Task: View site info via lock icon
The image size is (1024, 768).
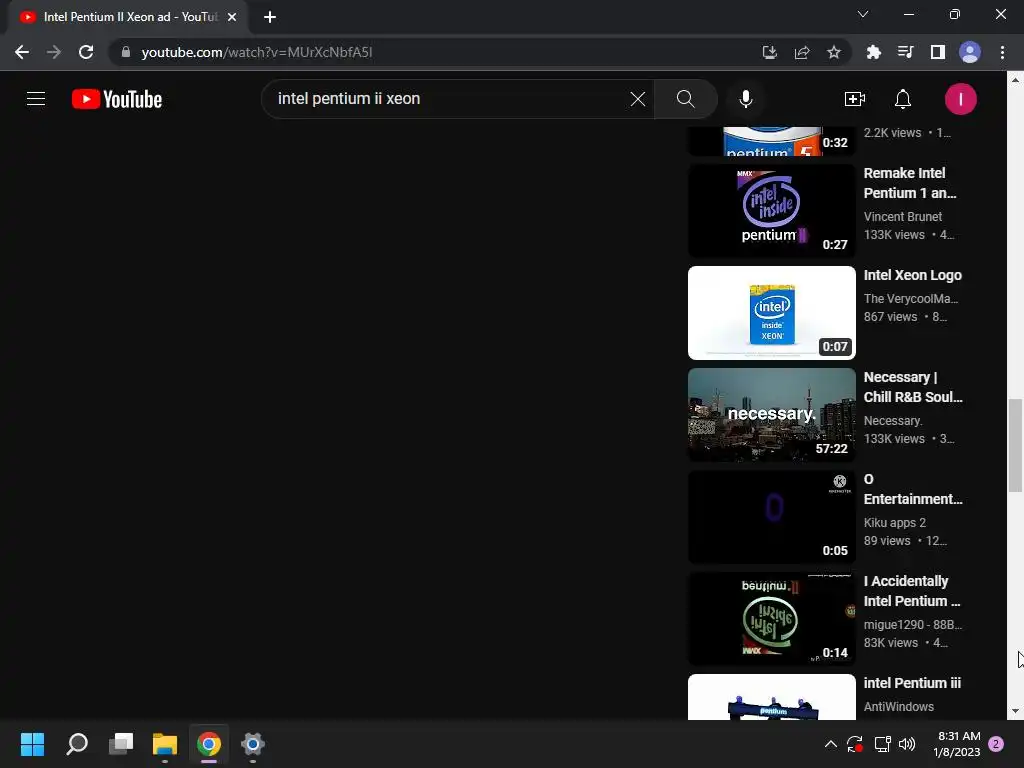Action: pos(126,52)
